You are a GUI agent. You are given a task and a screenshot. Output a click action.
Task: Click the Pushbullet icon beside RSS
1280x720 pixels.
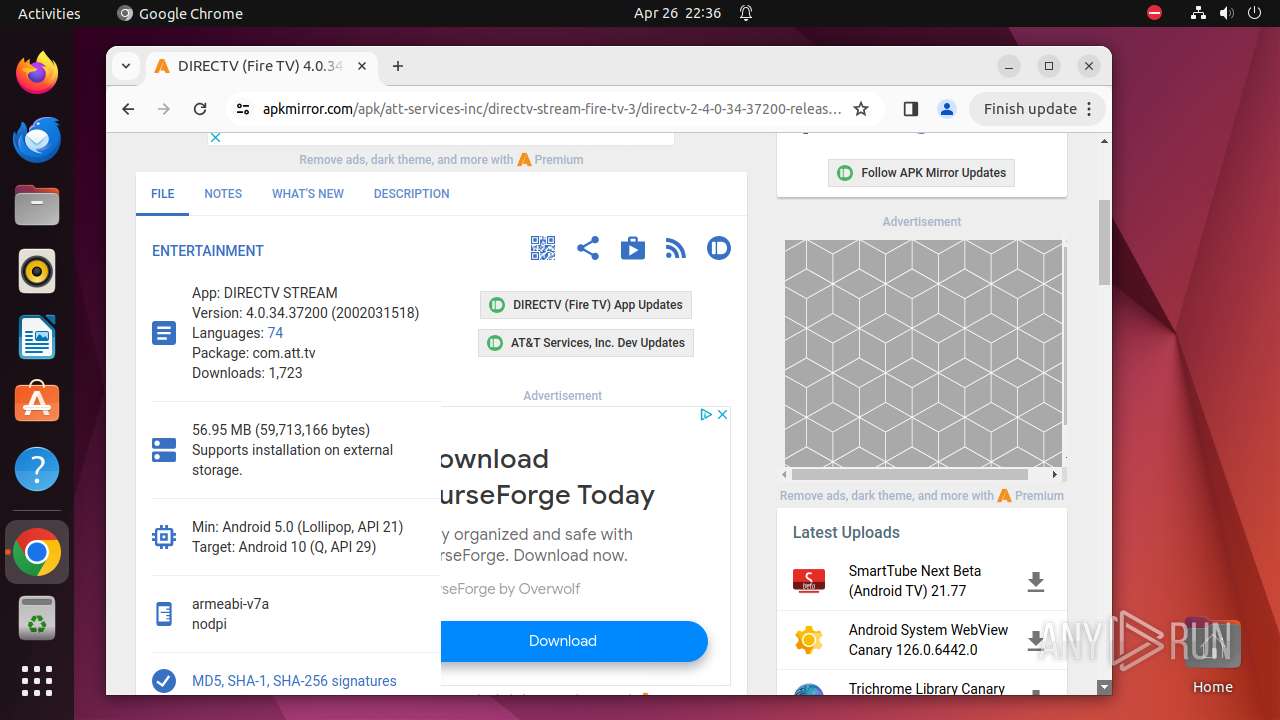[x=719, y=248]
